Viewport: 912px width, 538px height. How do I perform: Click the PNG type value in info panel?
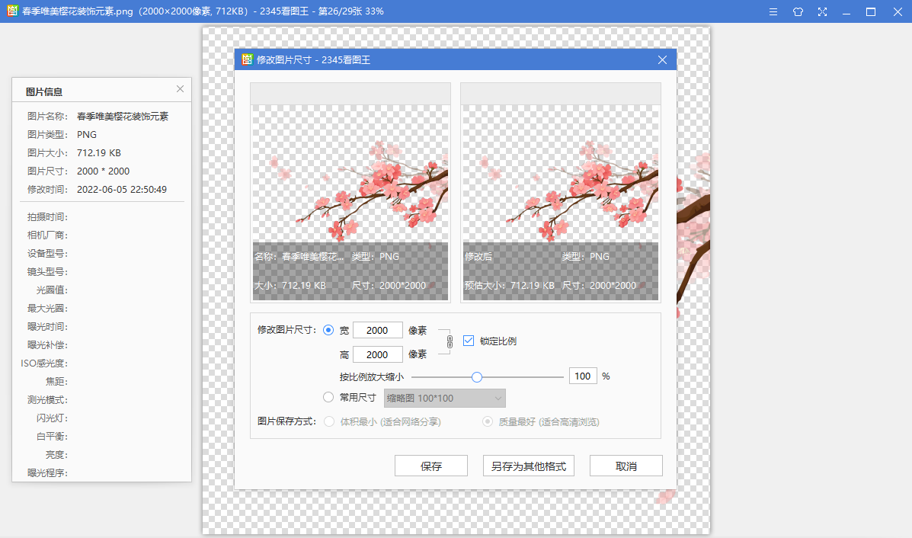click(87, 134)
